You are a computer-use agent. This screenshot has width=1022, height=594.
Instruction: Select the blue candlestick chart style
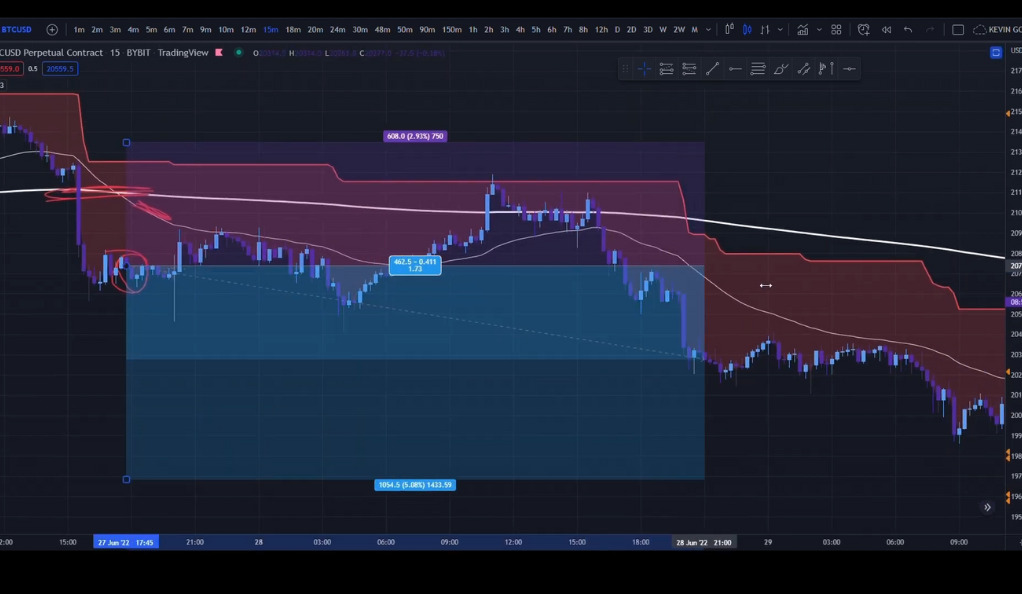747,29
